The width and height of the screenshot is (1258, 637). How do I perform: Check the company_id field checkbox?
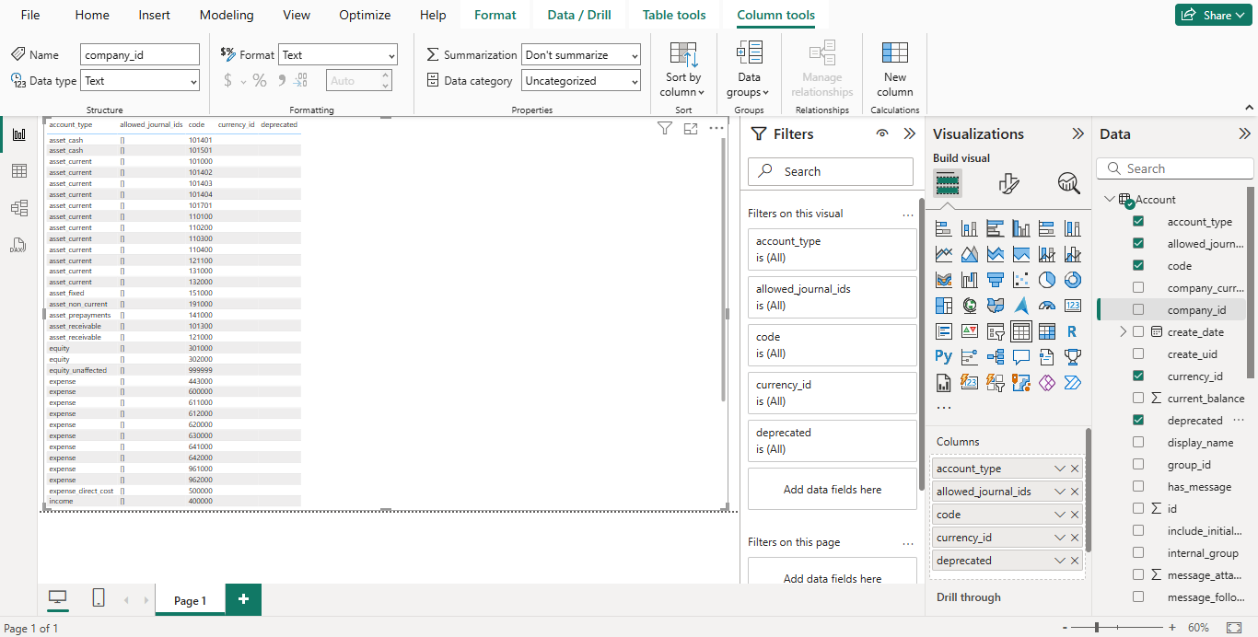pyautogui.click(x=1138, y=310)
